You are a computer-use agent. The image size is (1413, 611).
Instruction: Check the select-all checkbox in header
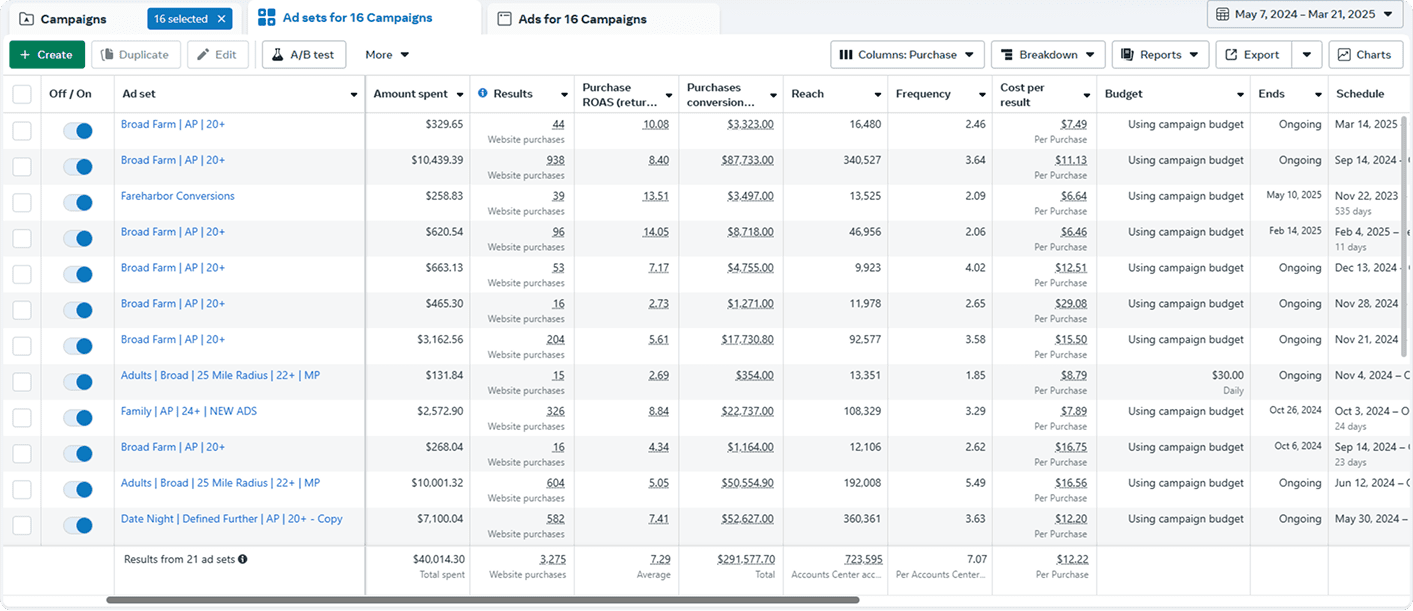22,94
